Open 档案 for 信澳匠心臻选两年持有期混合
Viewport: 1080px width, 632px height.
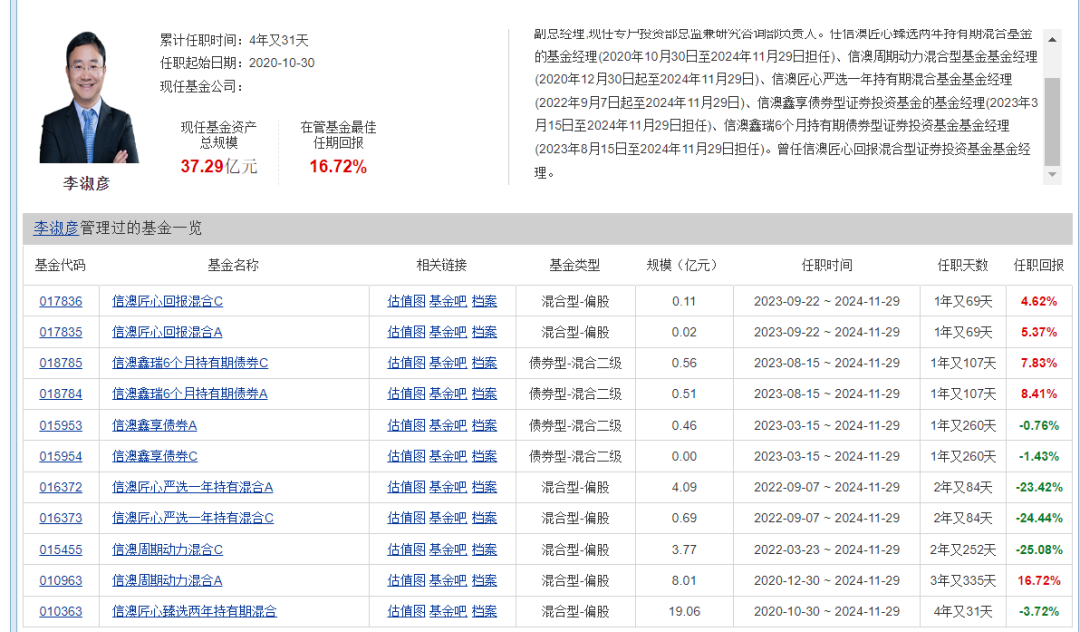(484, 611)
